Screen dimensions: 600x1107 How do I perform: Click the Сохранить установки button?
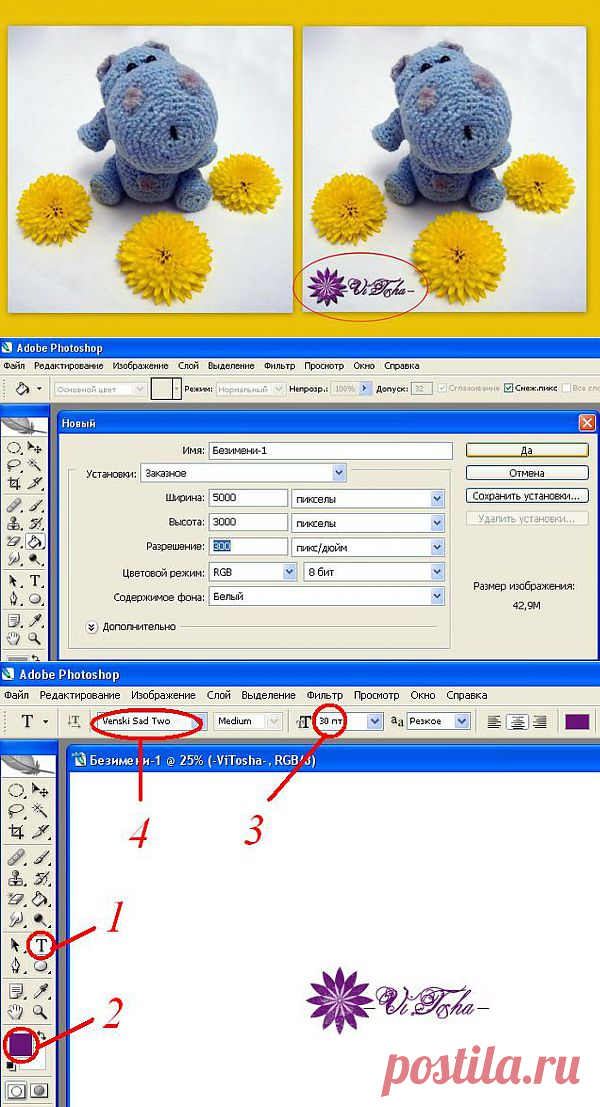[x=527, y=496]
